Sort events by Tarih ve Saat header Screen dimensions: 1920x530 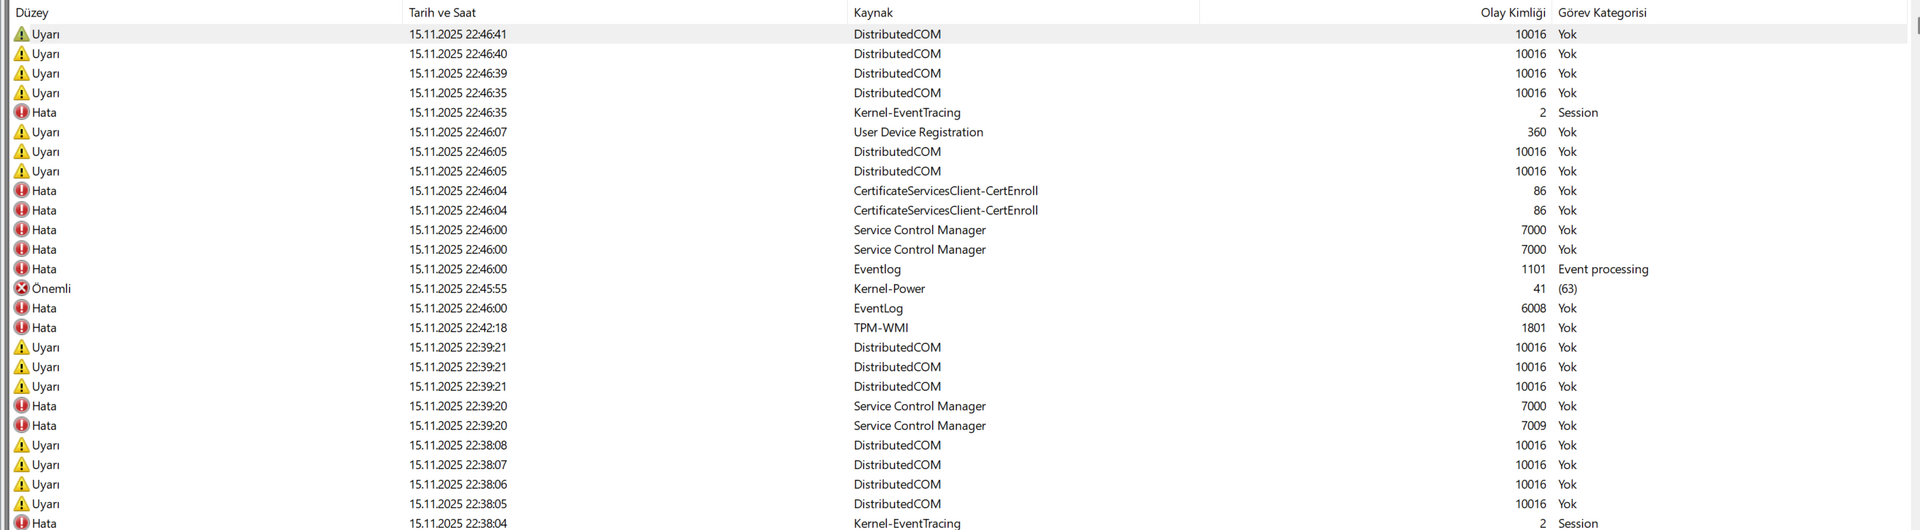(x=442, y=13)
